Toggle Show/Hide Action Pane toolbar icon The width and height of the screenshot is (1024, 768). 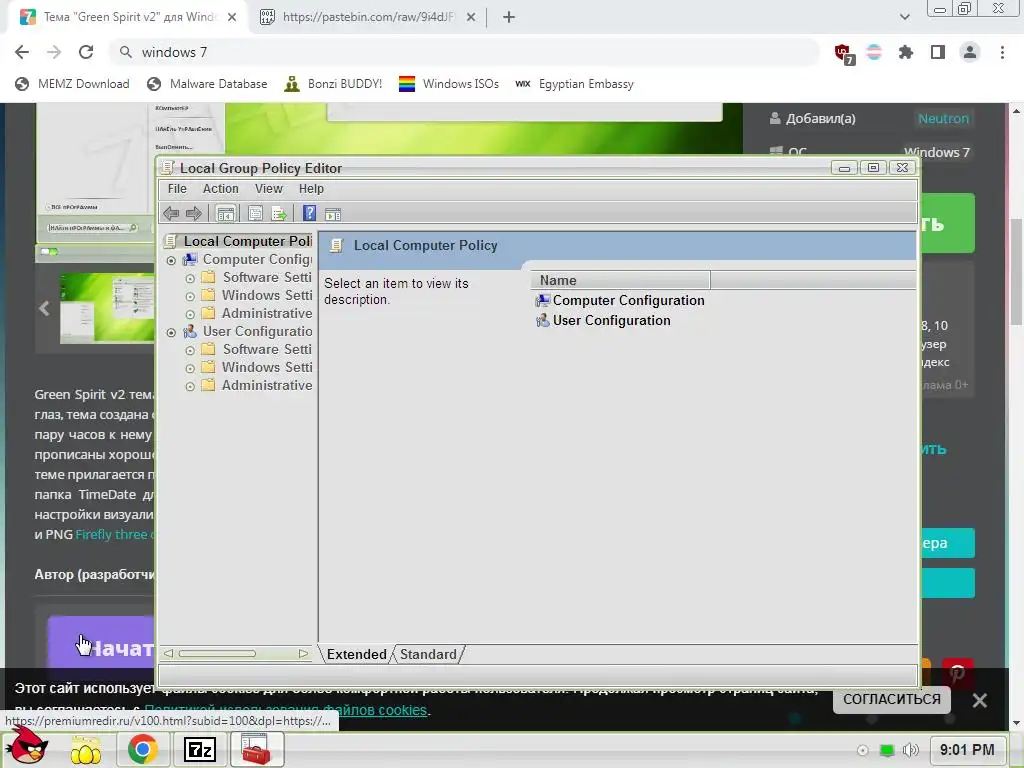click(x=333, y=214)
